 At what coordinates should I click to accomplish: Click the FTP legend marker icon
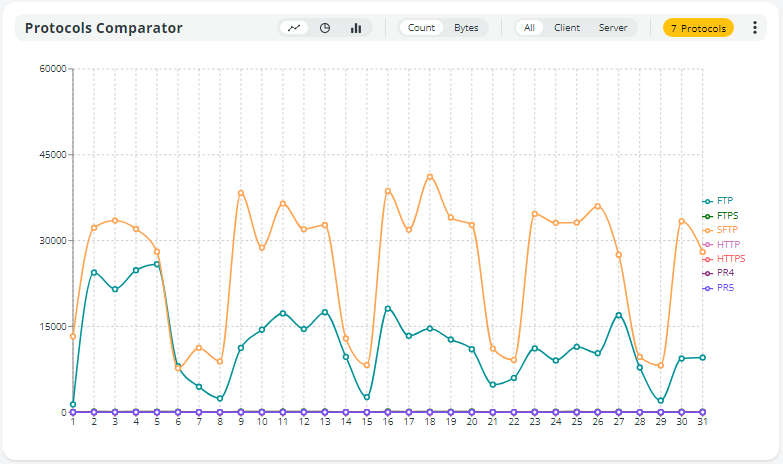(x=708, y=201)
